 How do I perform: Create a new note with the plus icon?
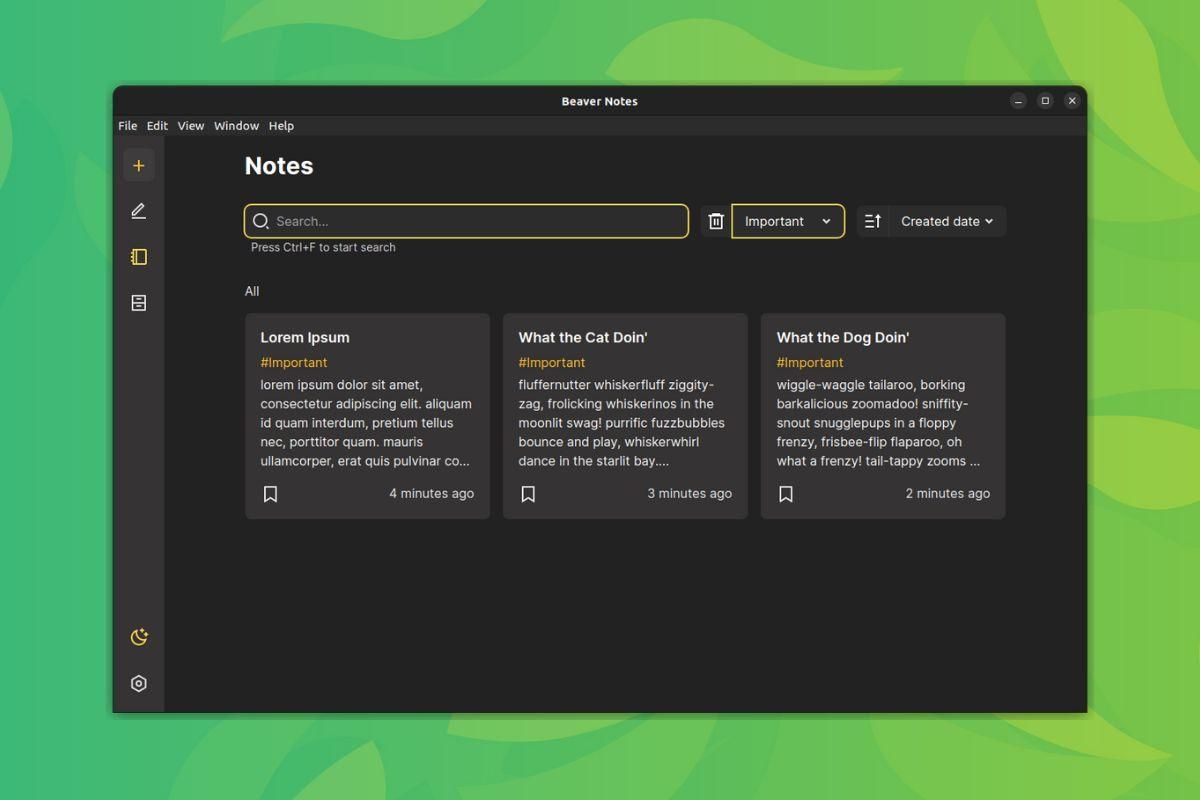139,164
